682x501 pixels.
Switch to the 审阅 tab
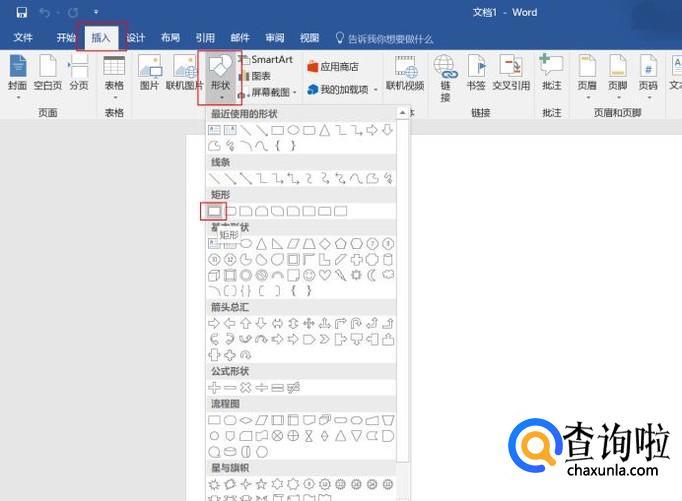[x=274, y=38]
